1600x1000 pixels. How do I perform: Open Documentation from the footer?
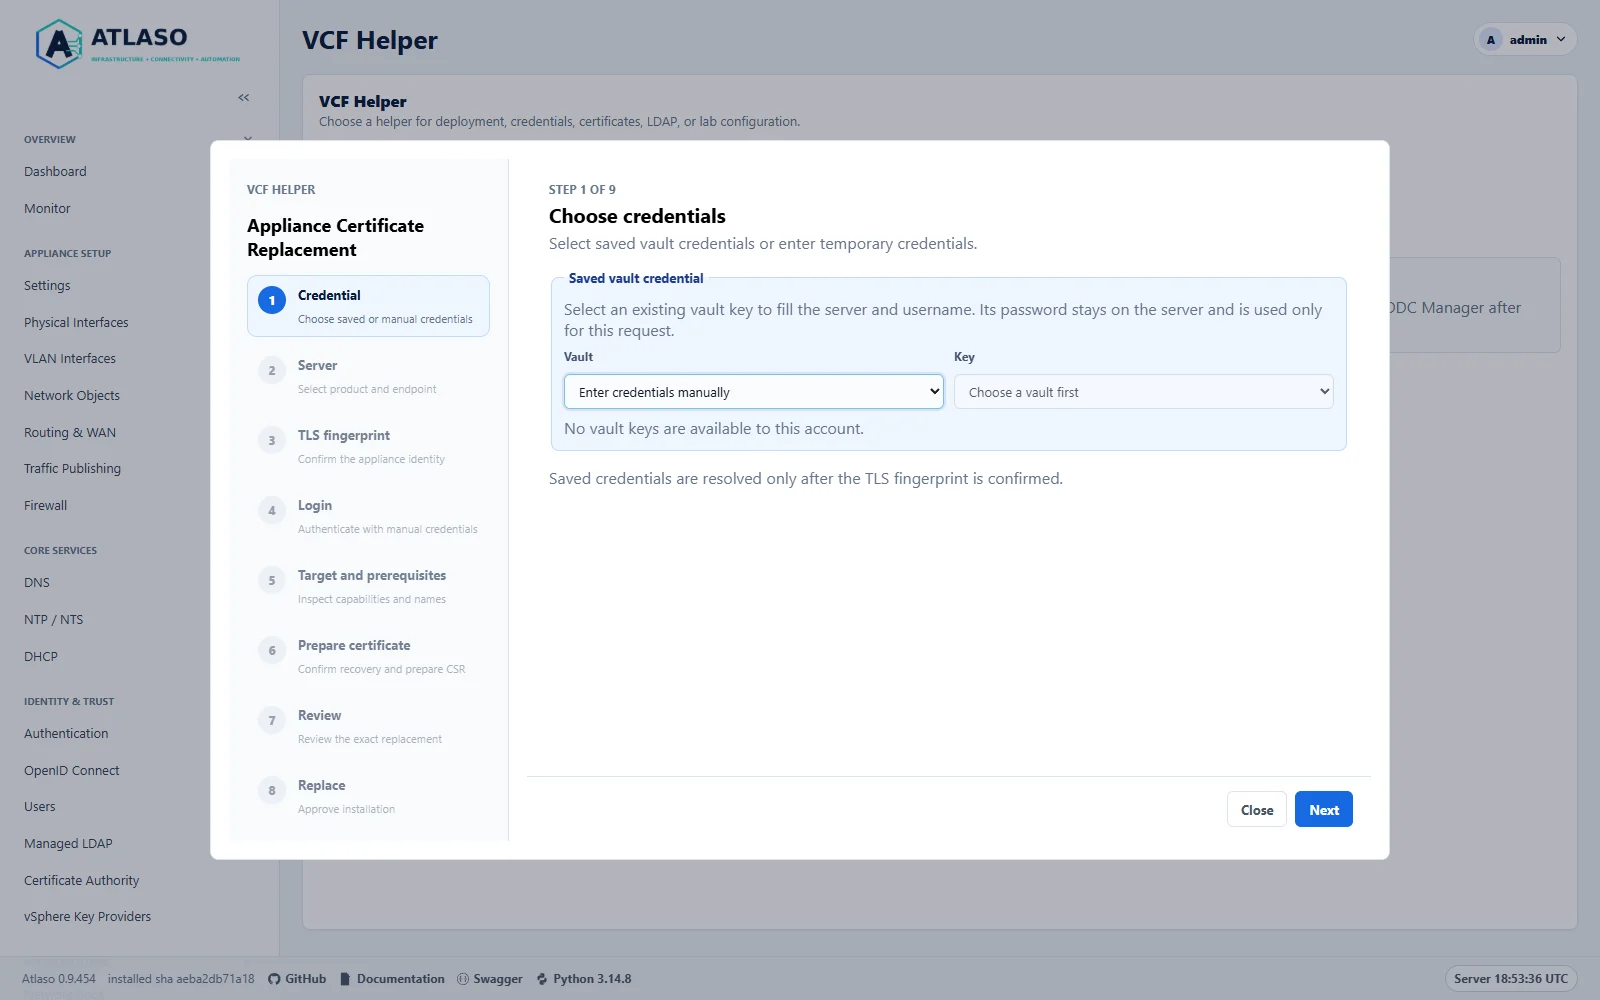392,979
